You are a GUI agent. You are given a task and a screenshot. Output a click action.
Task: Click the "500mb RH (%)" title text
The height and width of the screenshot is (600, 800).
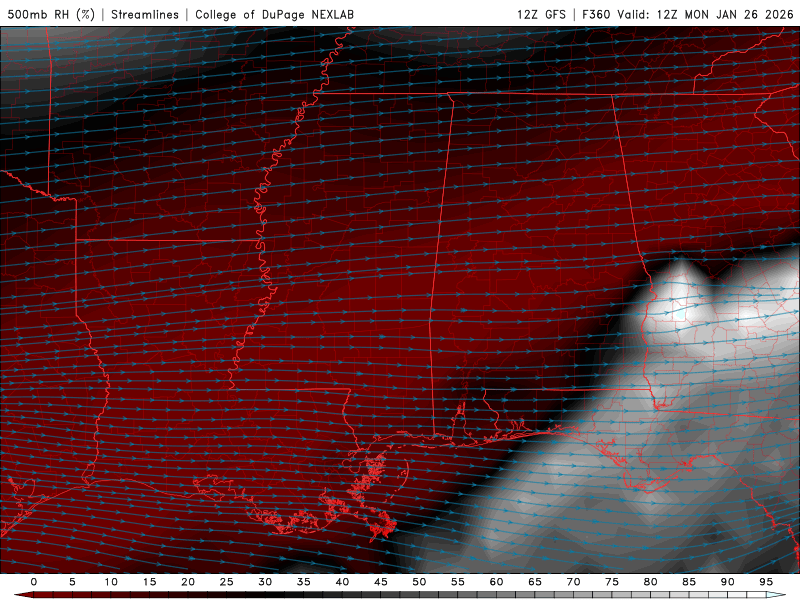(51, 14)
